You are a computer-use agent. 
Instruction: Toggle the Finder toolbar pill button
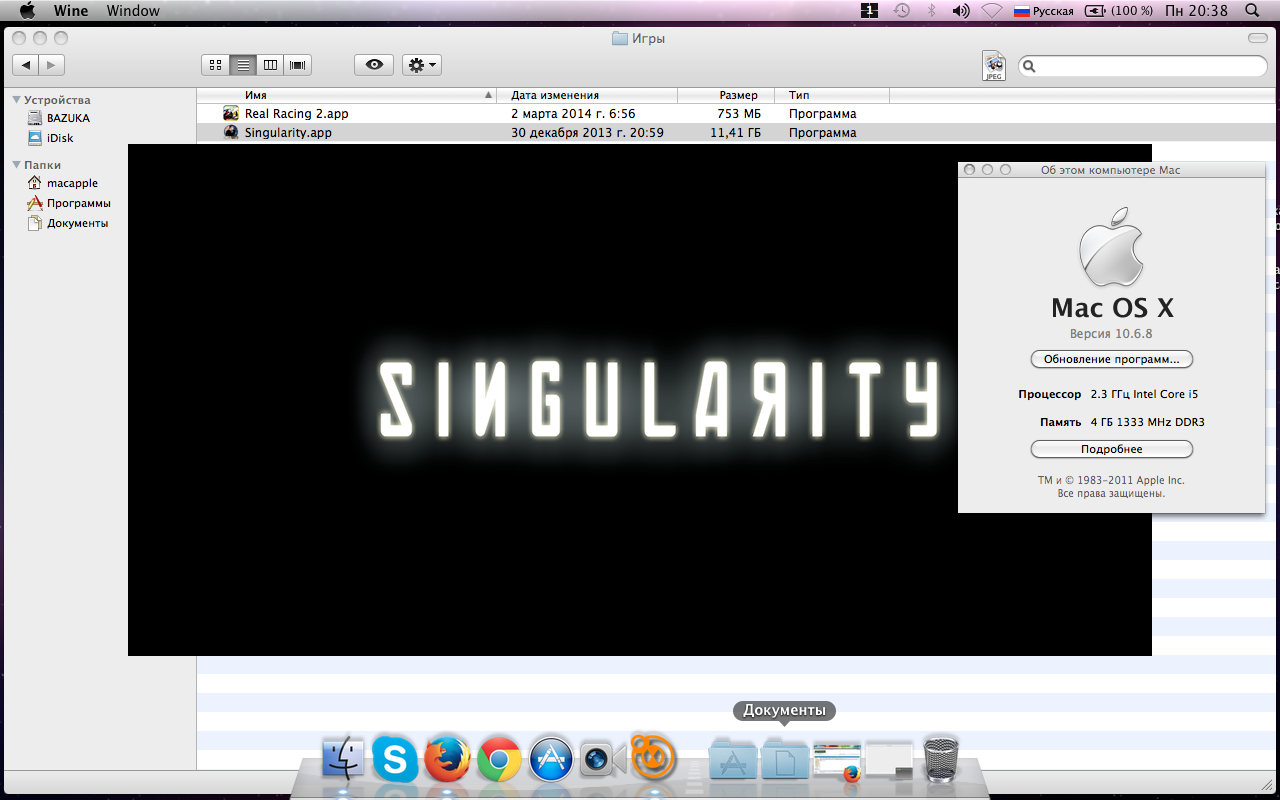tap(1257, 38)
